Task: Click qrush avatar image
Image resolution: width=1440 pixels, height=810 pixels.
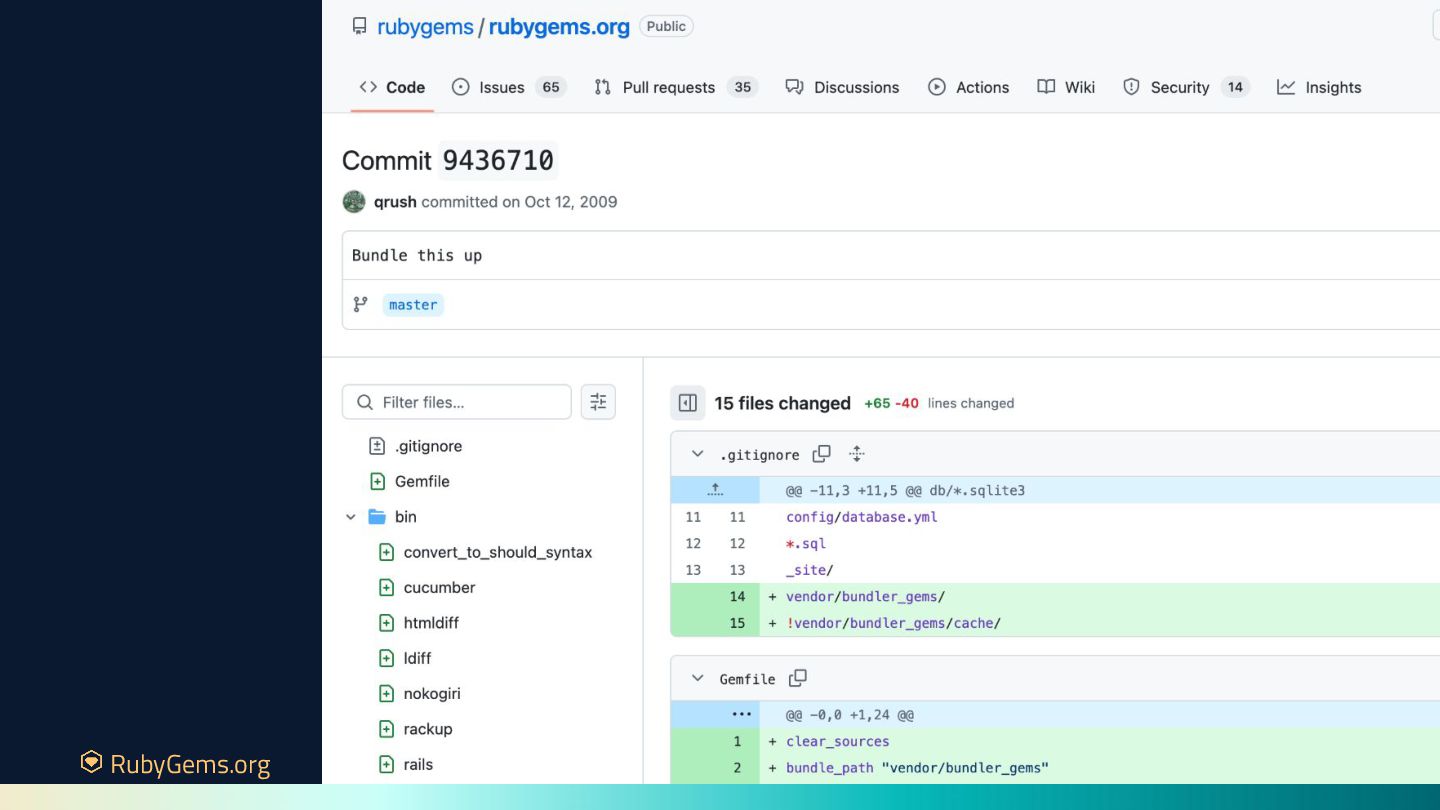Action: tap(354, 202)
